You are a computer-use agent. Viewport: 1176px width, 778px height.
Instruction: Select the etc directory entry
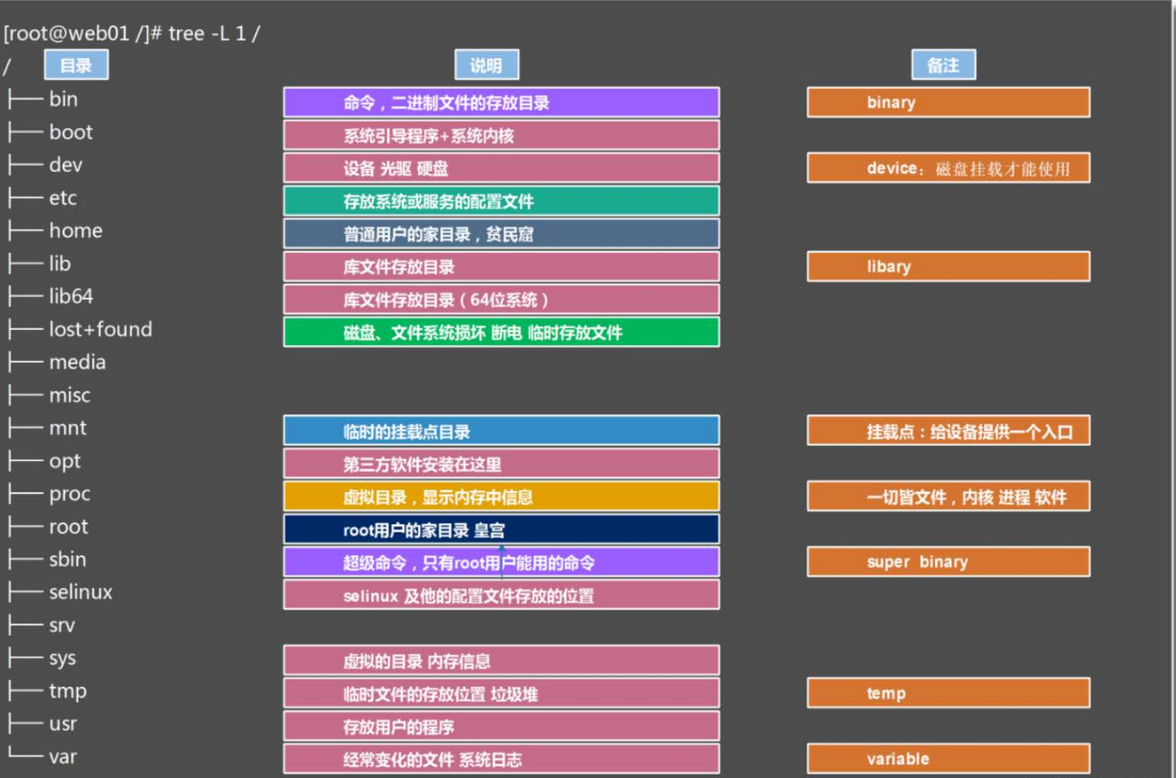[x=62, y=197]
